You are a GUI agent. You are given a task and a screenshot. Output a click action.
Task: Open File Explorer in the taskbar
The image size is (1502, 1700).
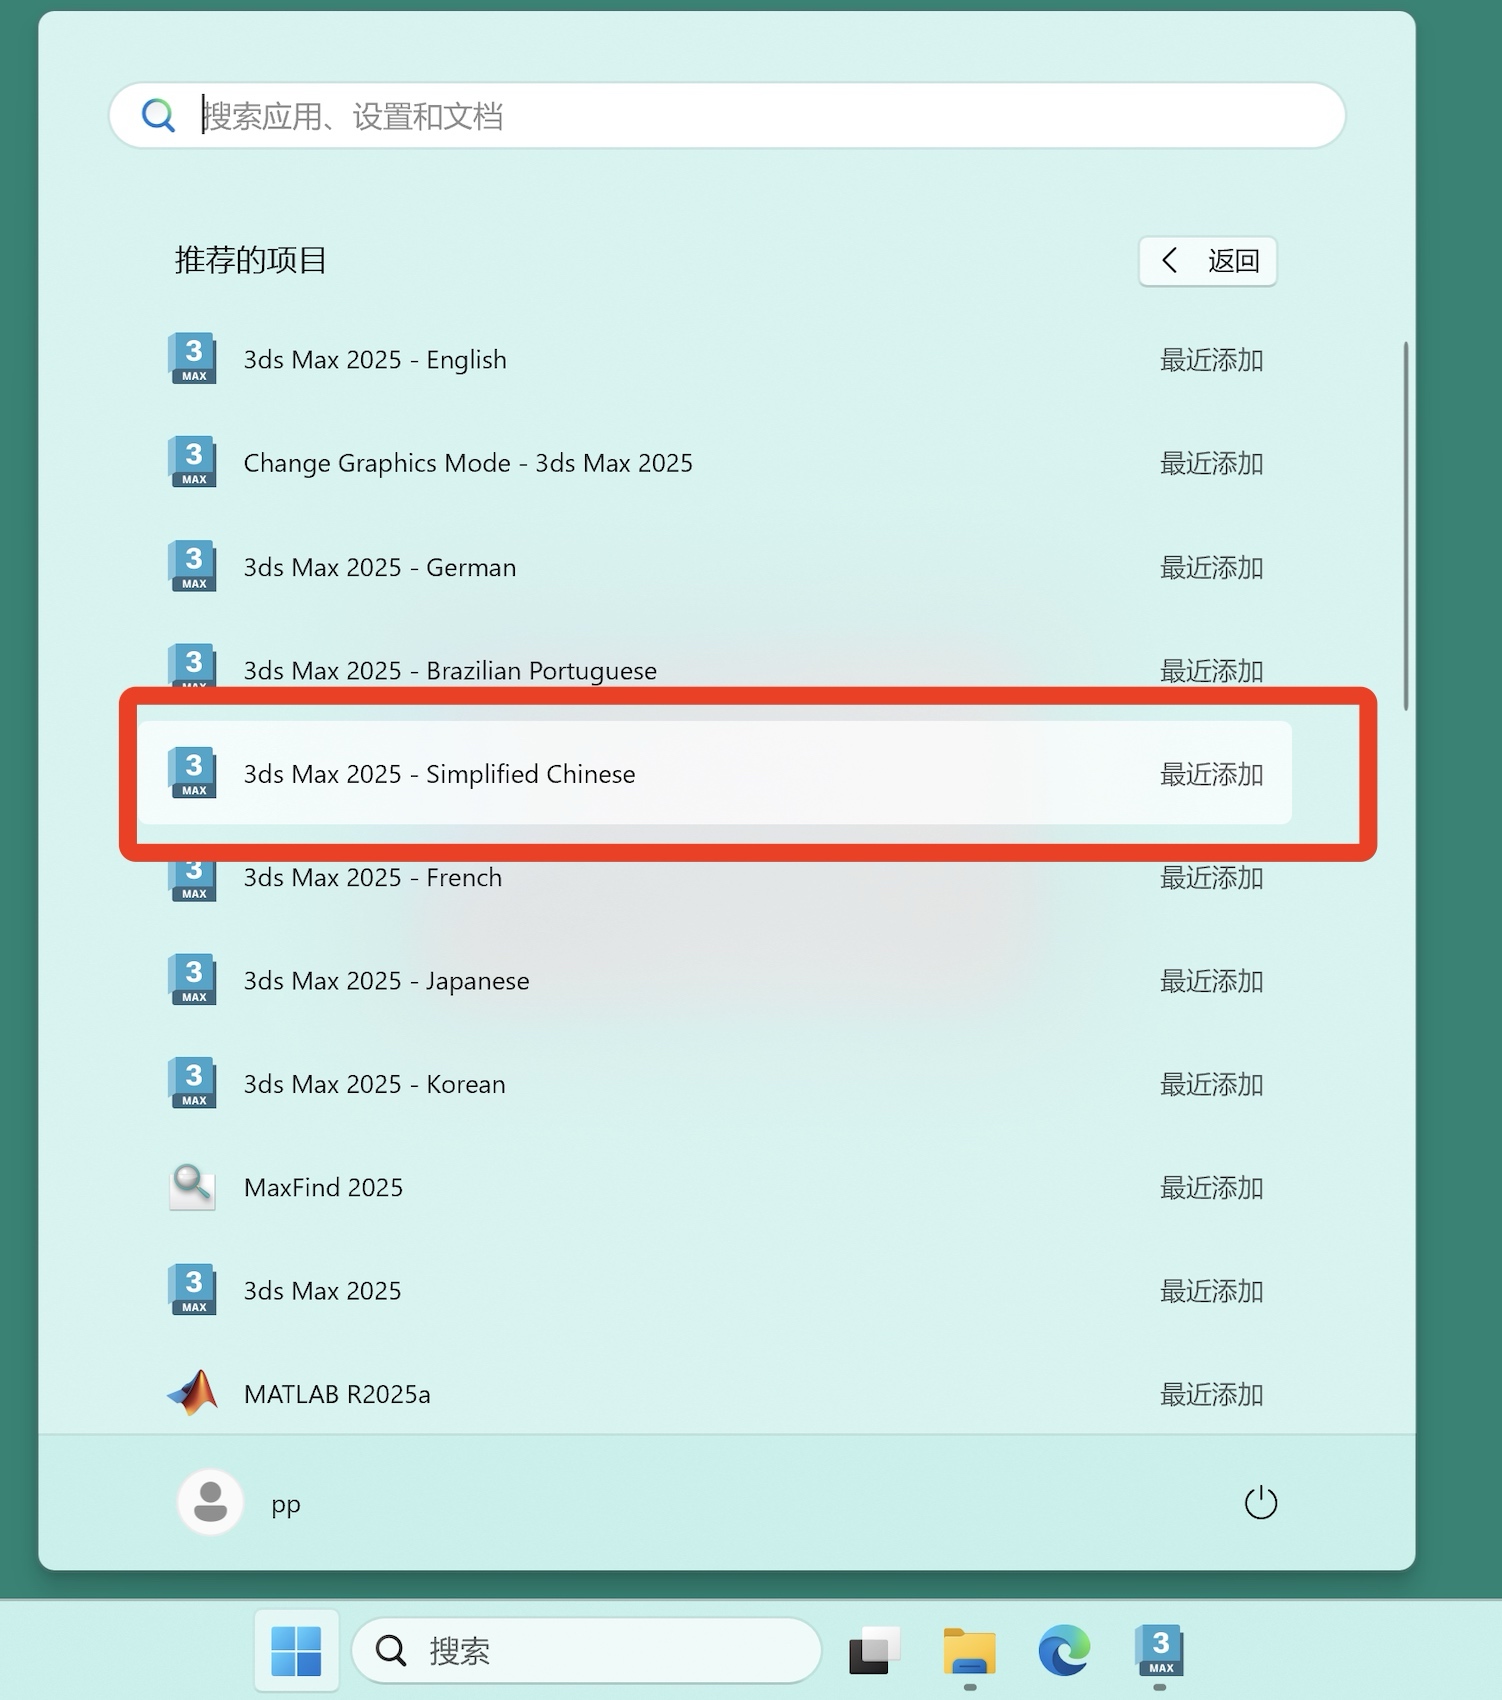(969, 1650)
